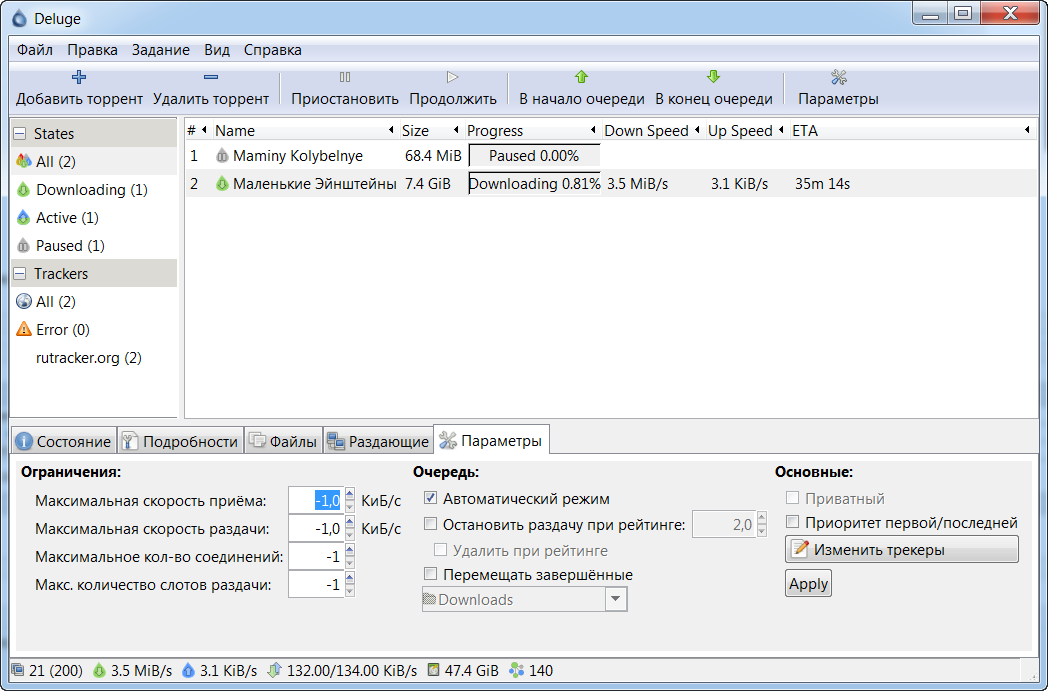Select the Параметры bottom tab
The image size is (1048, 691).
click(x=492, y=440)
